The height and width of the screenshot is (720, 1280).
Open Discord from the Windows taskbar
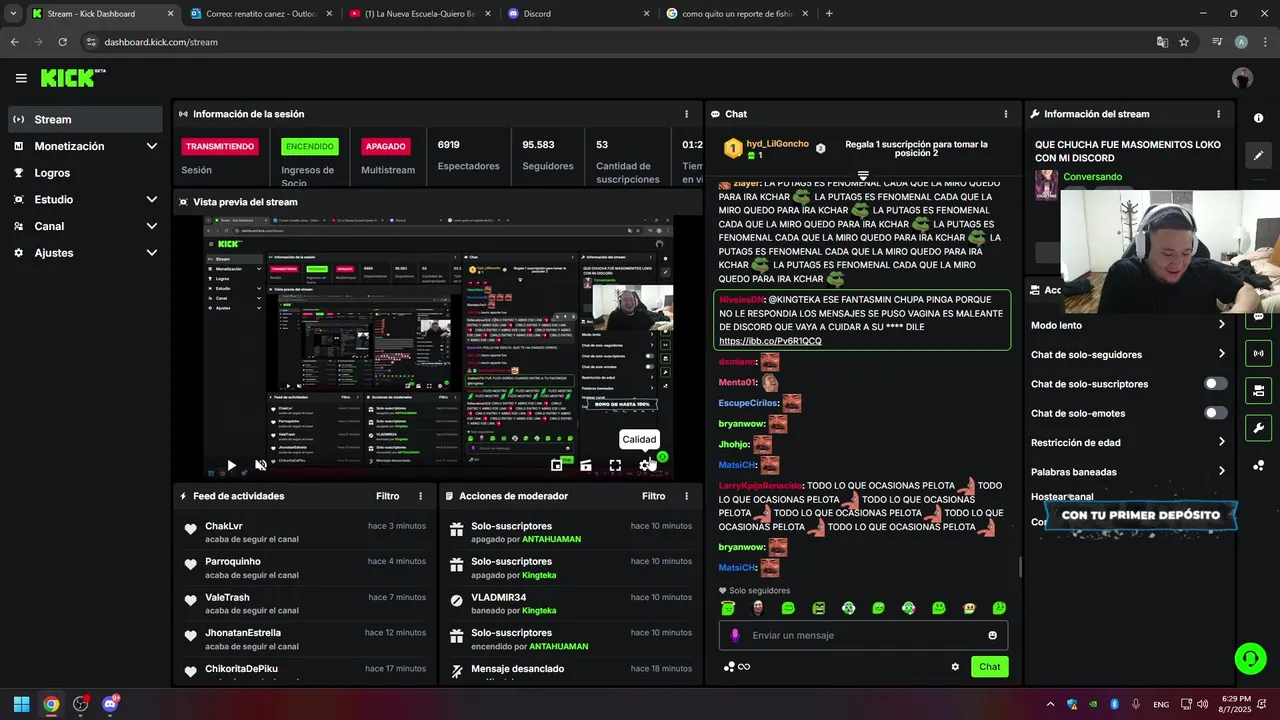point(110,704)
